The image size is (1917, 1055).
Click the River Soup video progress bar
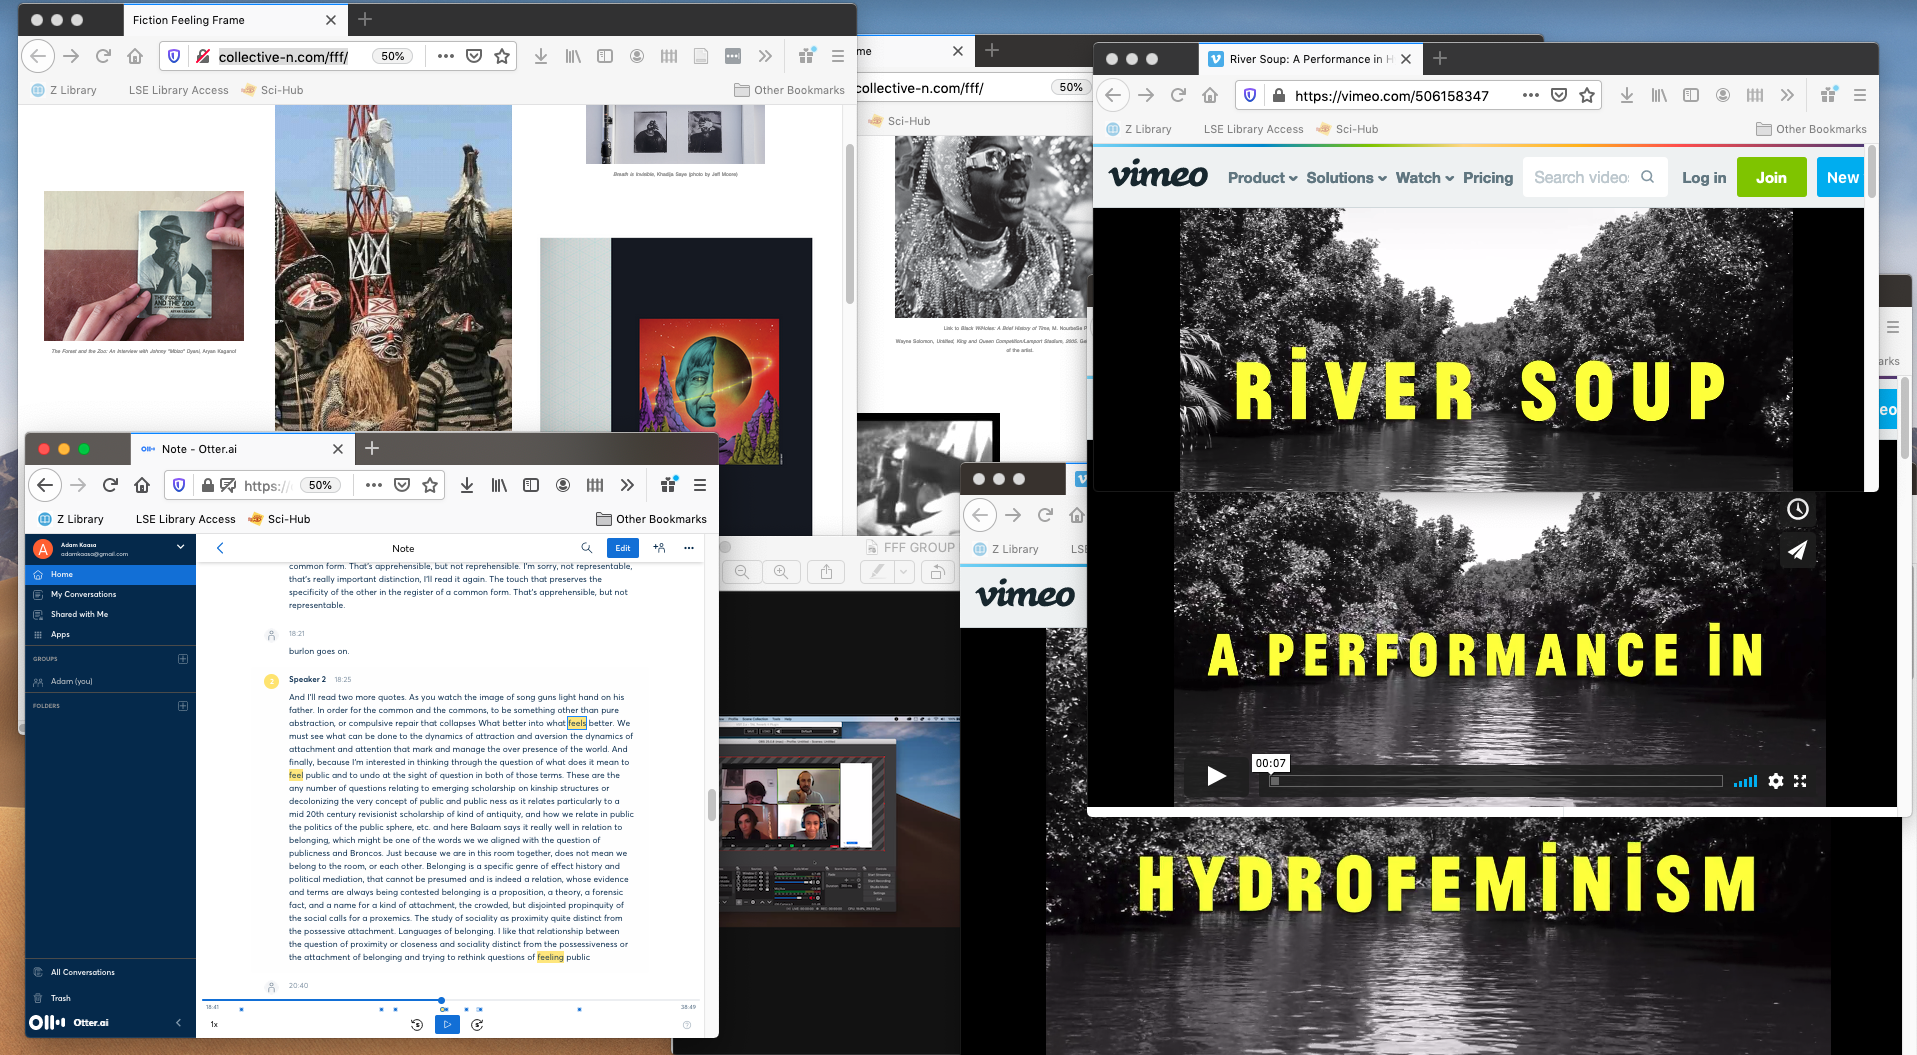pos(1496,781)
